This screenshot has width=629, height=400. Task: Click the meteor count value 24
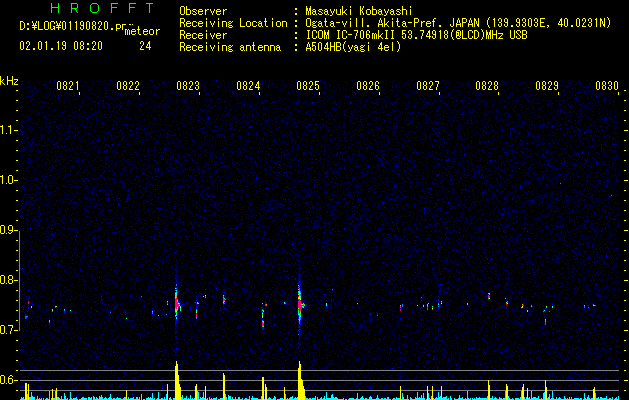(145, 46)
